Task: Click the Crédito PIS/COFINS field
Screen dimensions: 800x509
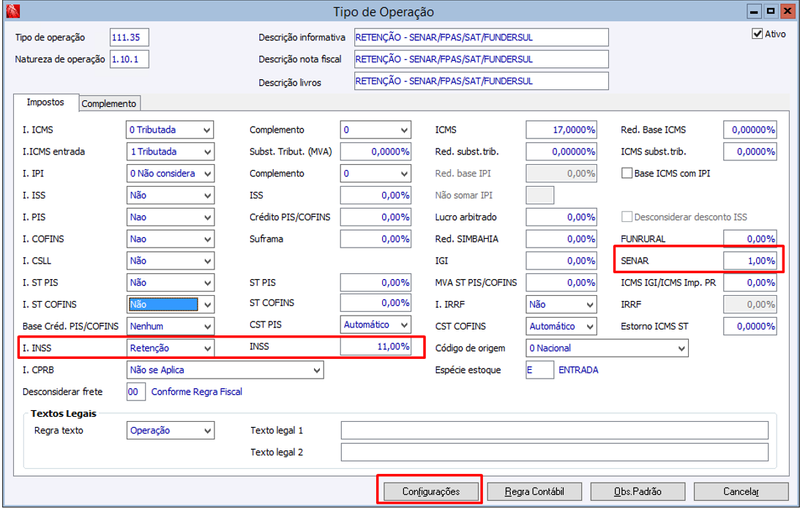Action: click(x=376, y=217)
